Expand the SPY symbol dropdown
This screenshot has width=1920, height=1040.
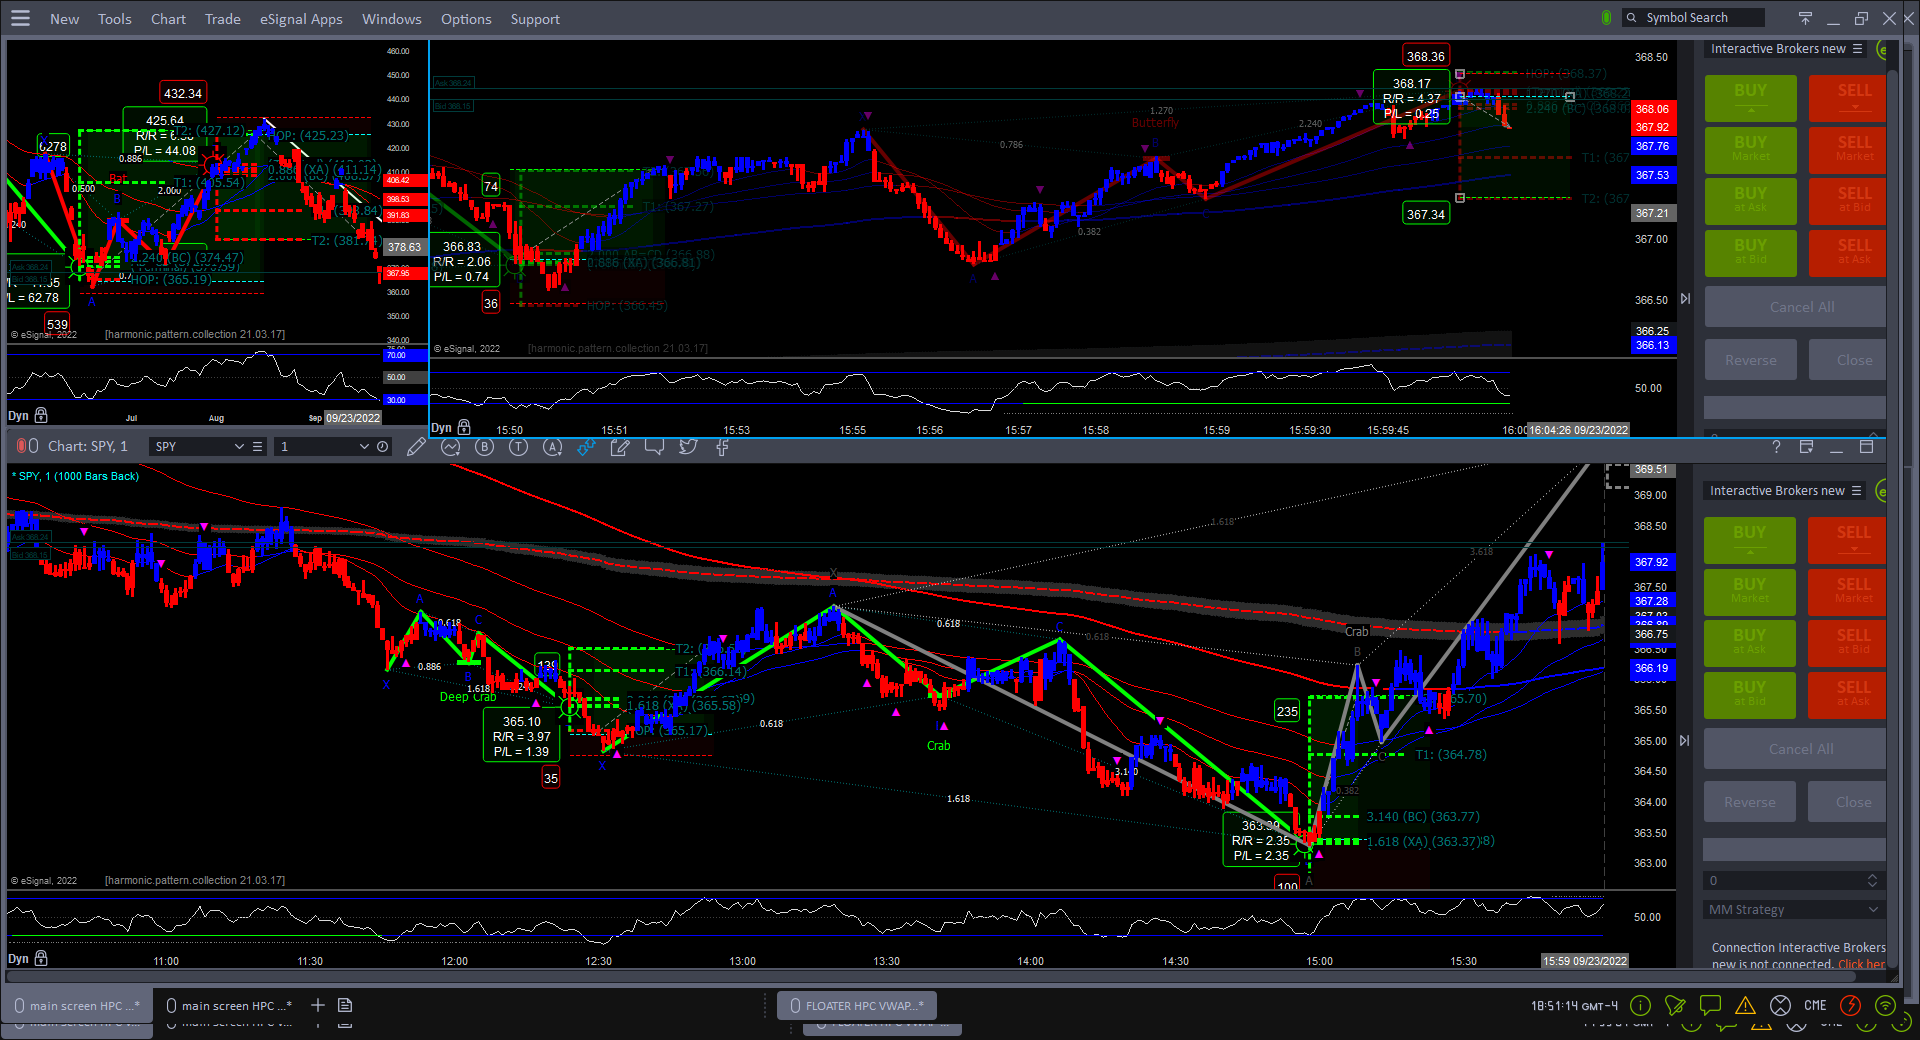point(239,447)
